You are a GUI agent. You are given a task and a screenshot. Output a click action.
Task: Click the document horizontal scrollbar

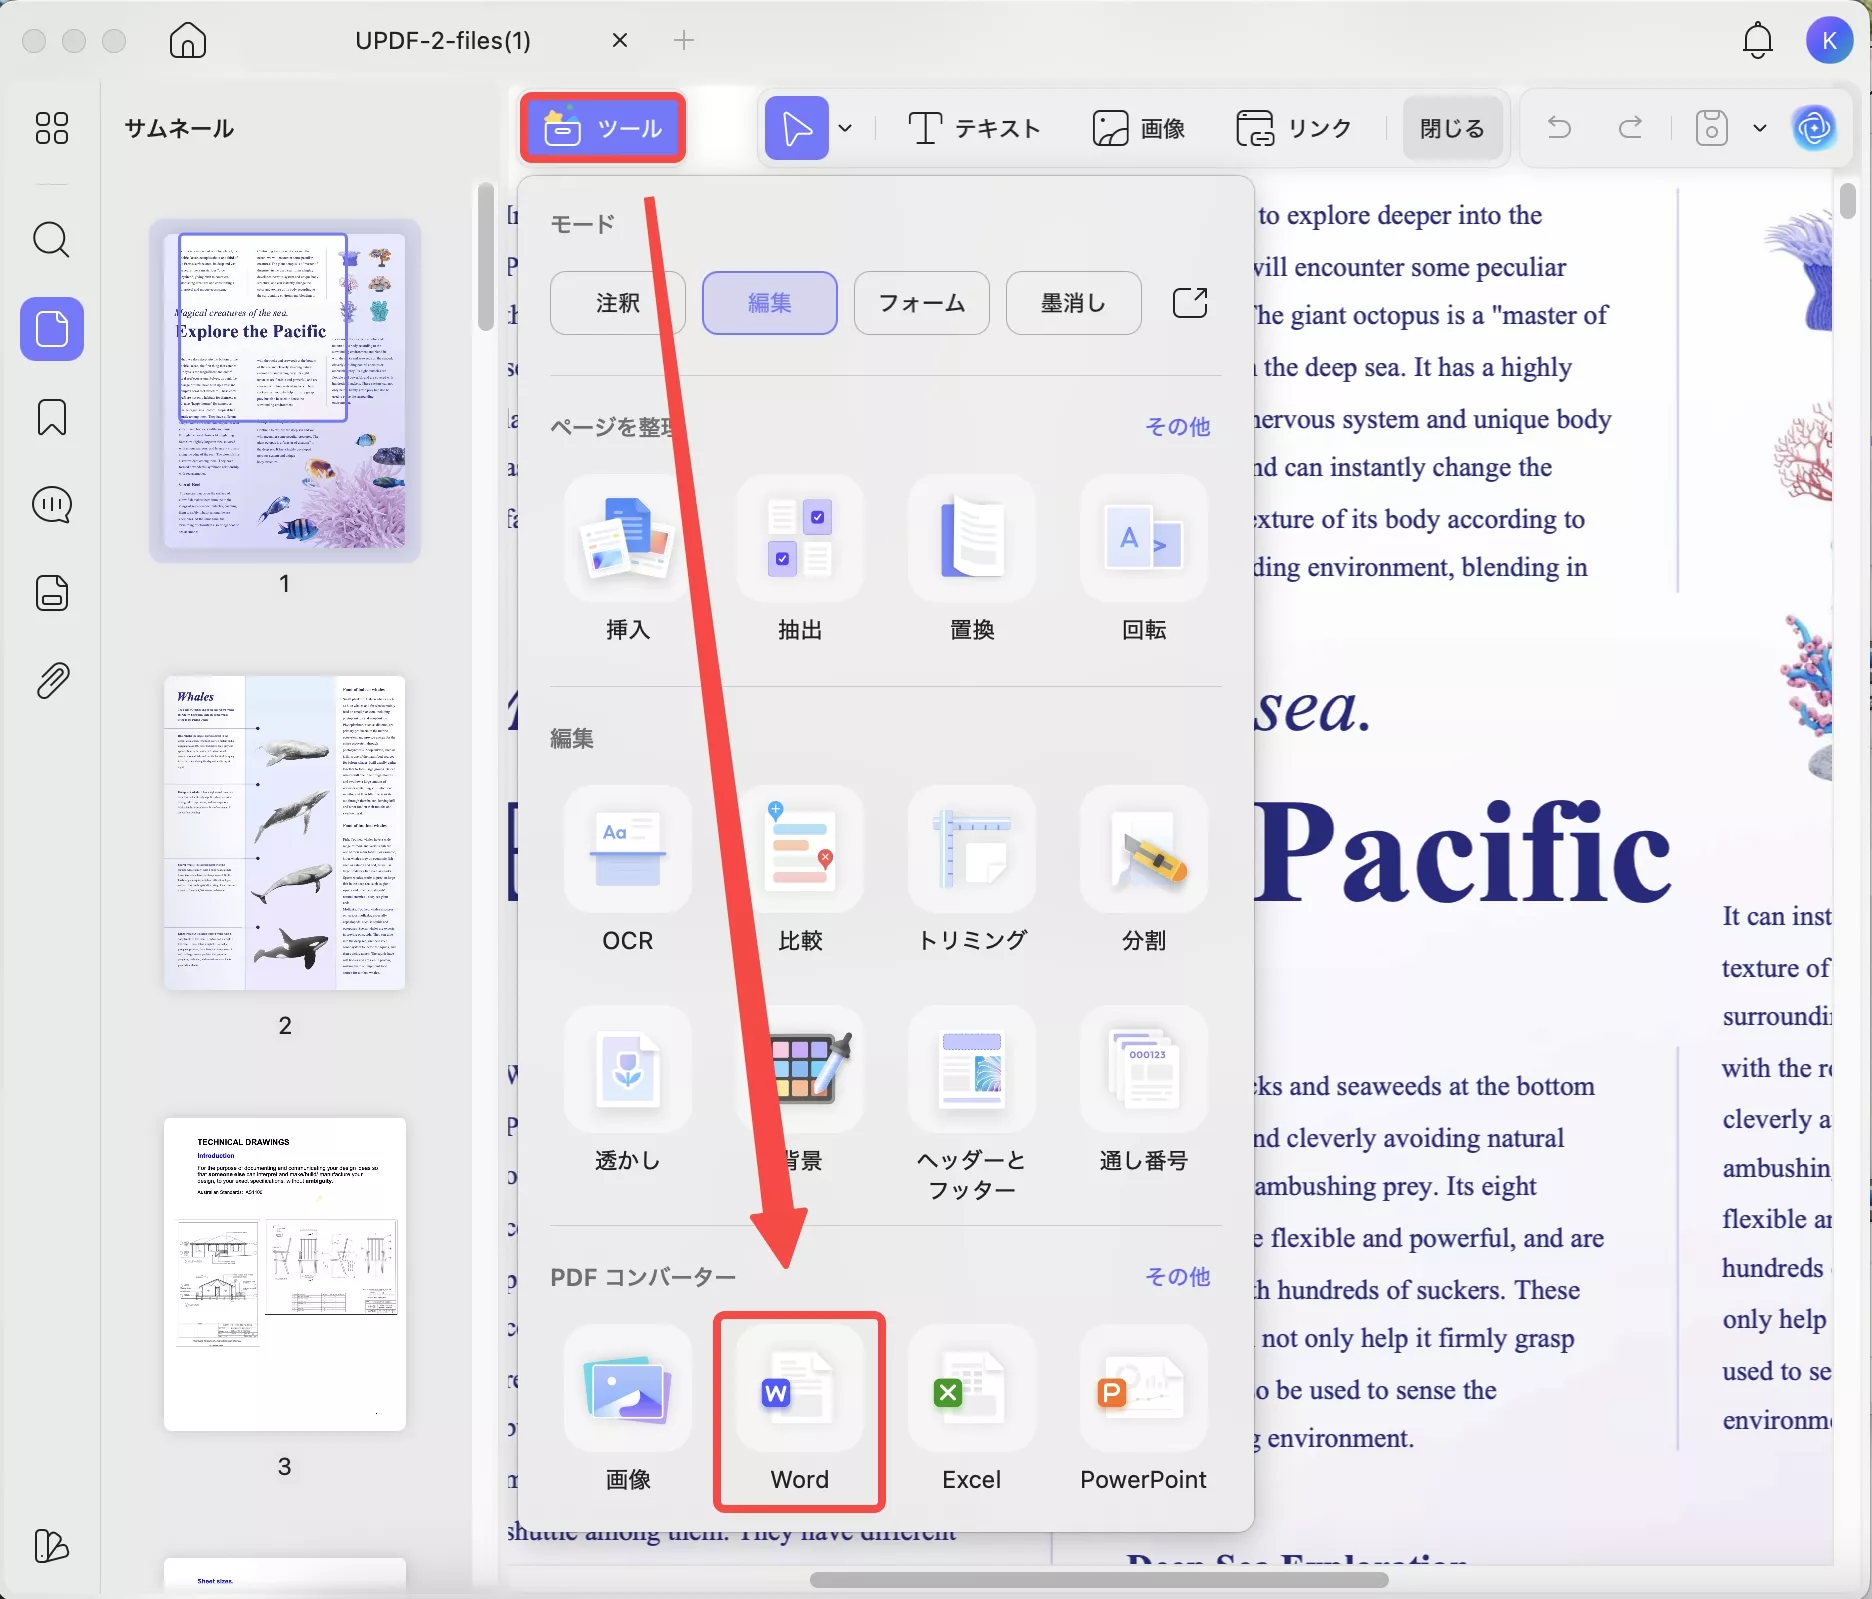[1098, 1579]
